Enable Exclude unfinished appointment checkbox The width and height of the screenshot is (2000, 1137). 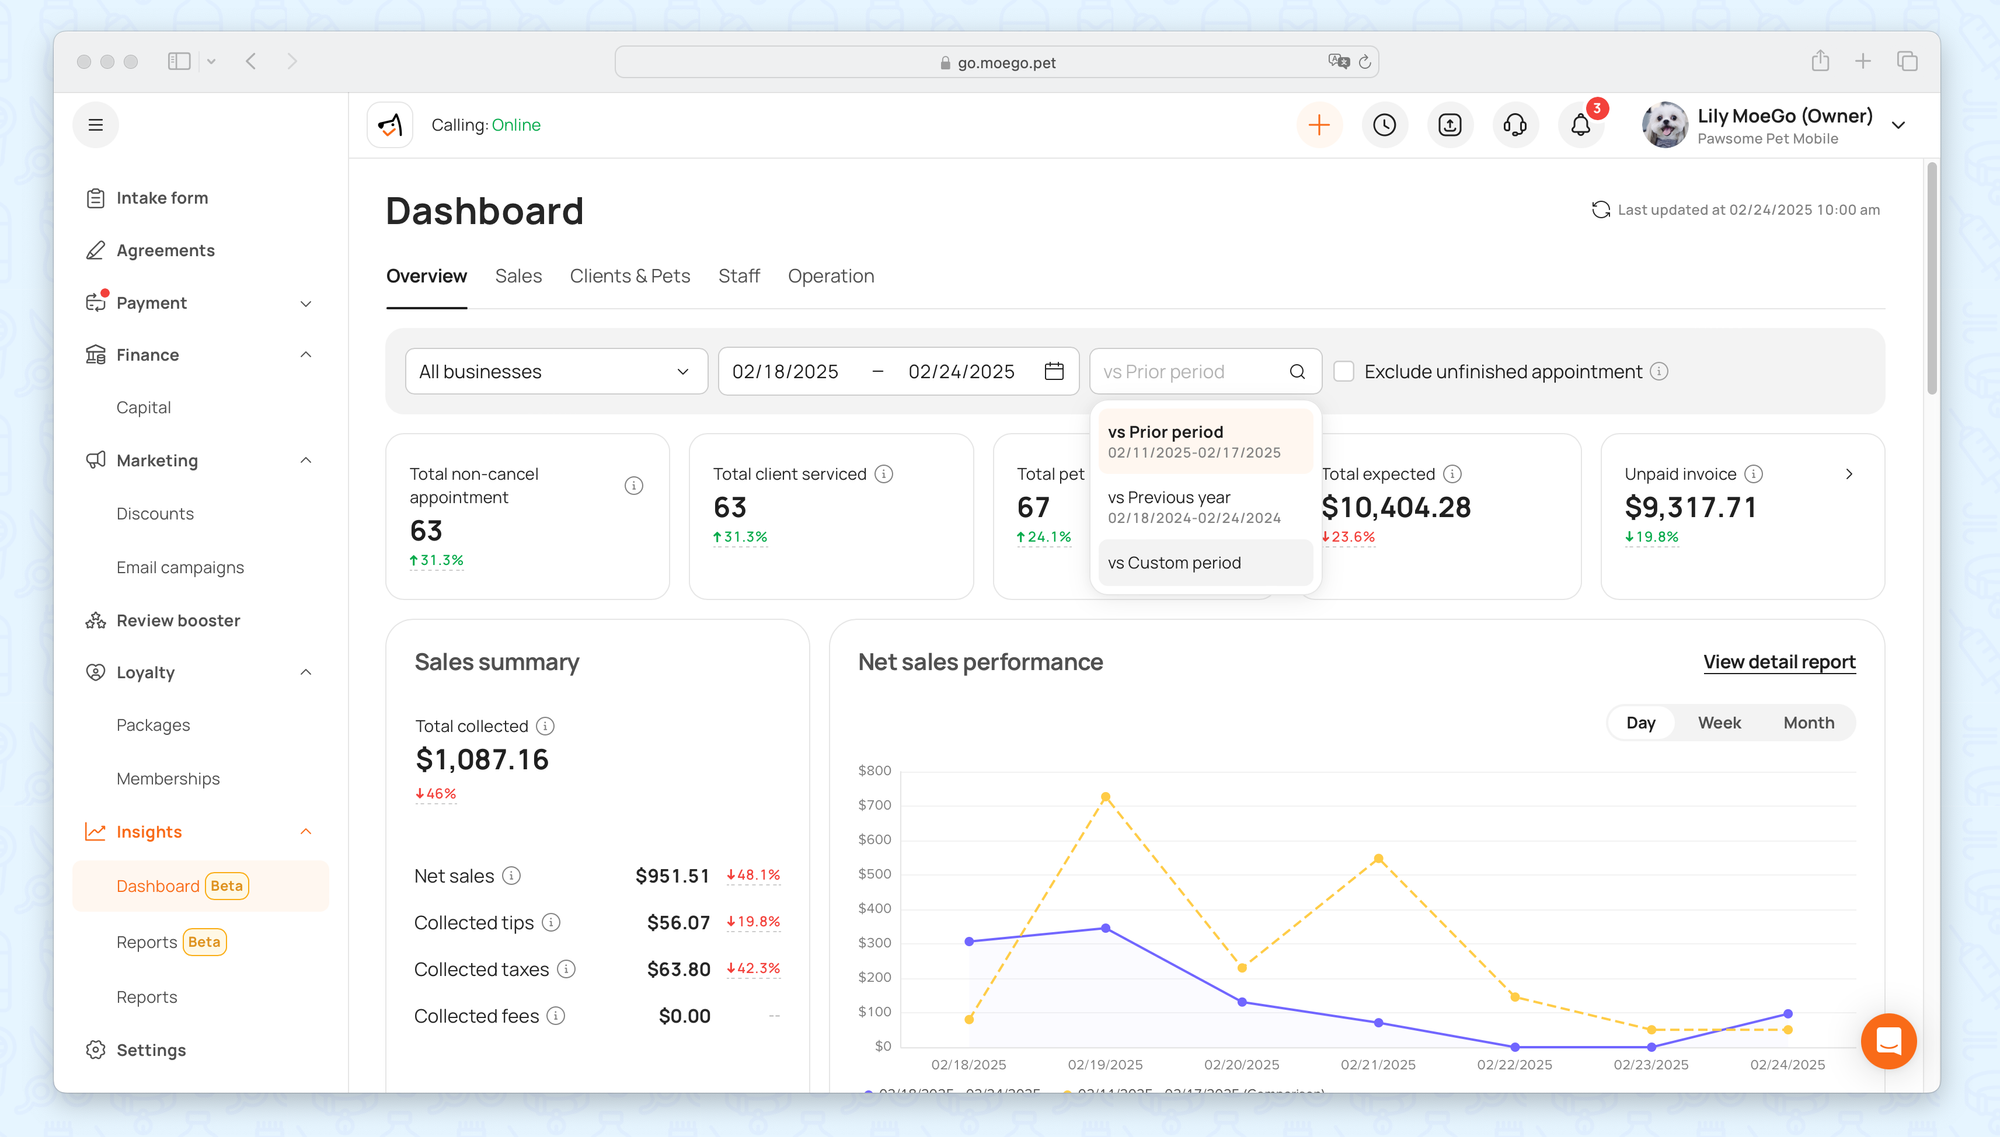pos(1344,372)
